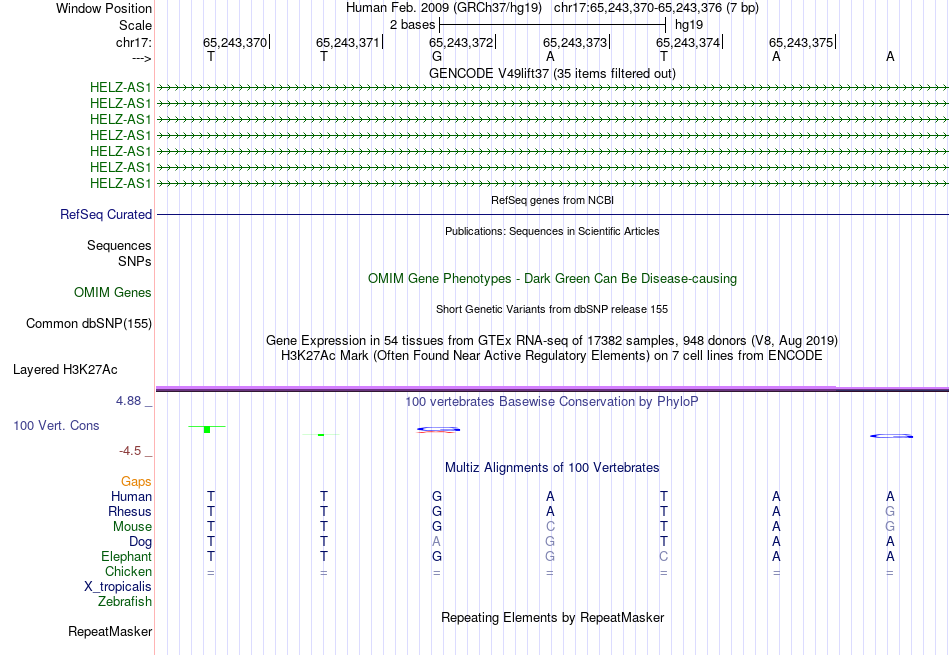This screenshot has width=950, height=655.
Task: Open 'Short Genetic Variants from dbSNP release 155'
Action: [x=552, y=309]
